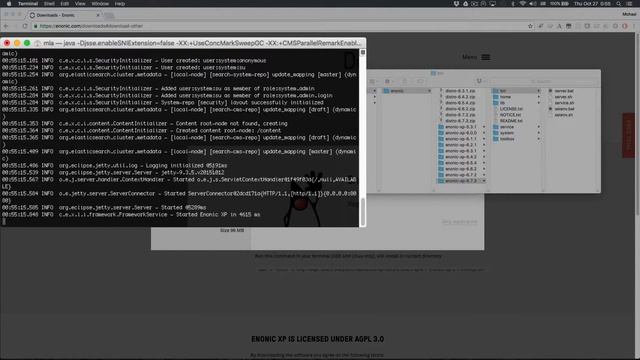The width and height of the screenshot is (640, 360).
Task: Select distro-6.7.3.zip file
Action: tap(460, 121)
